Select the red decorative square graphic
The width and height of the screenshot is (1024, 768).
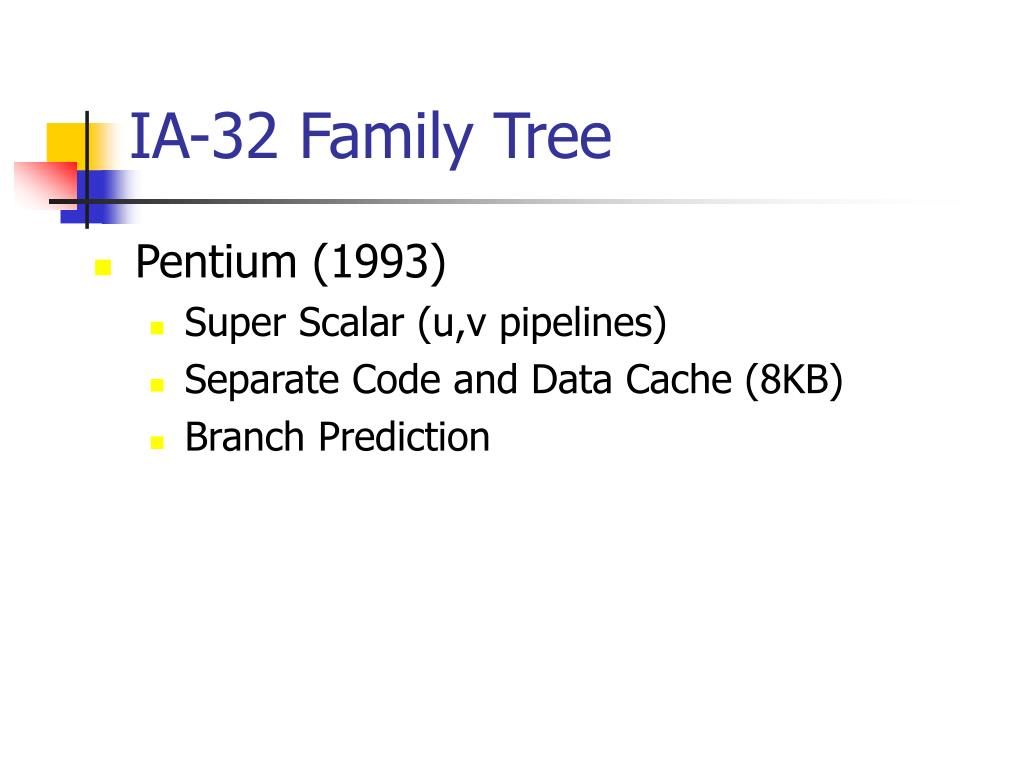tap(46, 184)
